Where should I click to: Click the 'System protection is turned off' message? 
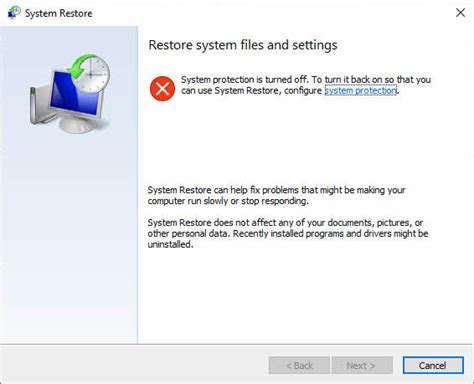(x=306, y=85)
